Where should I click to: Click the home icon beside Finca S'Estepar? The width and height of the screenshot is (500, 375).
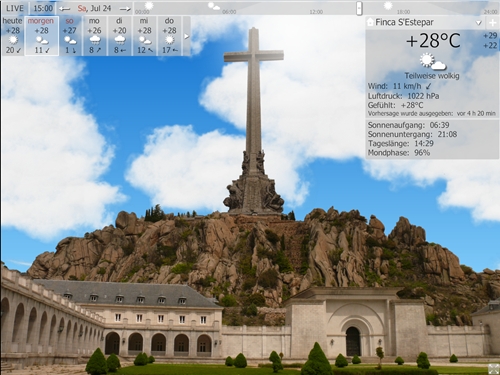[370, 22]
